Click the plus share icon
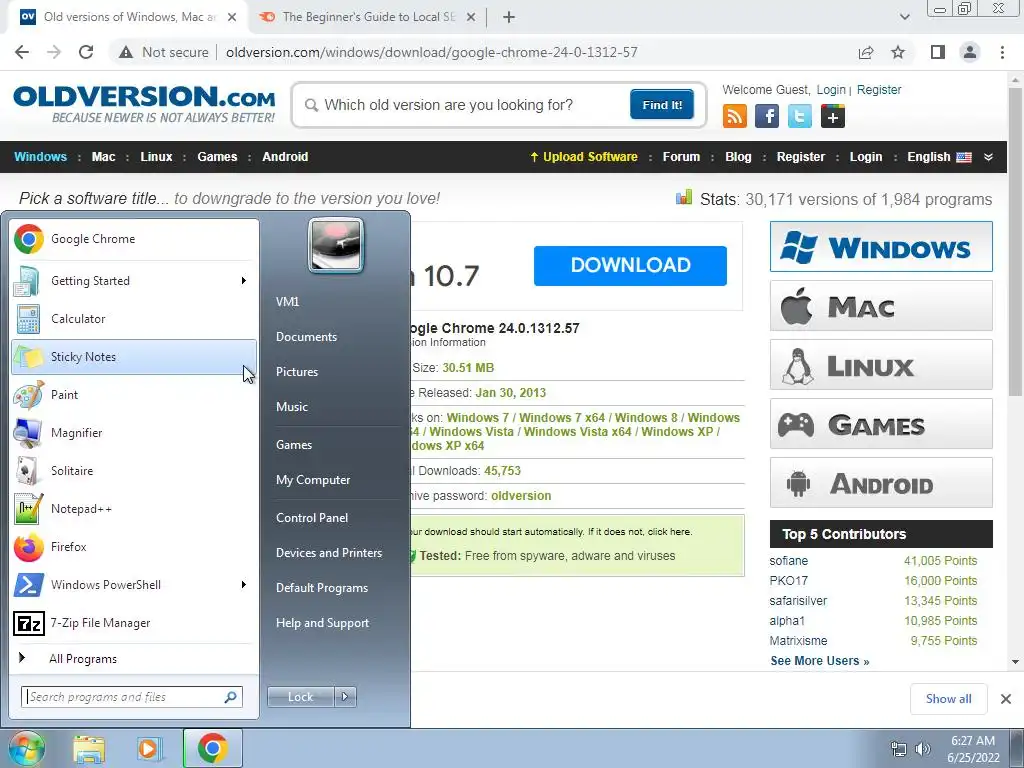Viewport: 1024px width, 768px height. [833, 116]
